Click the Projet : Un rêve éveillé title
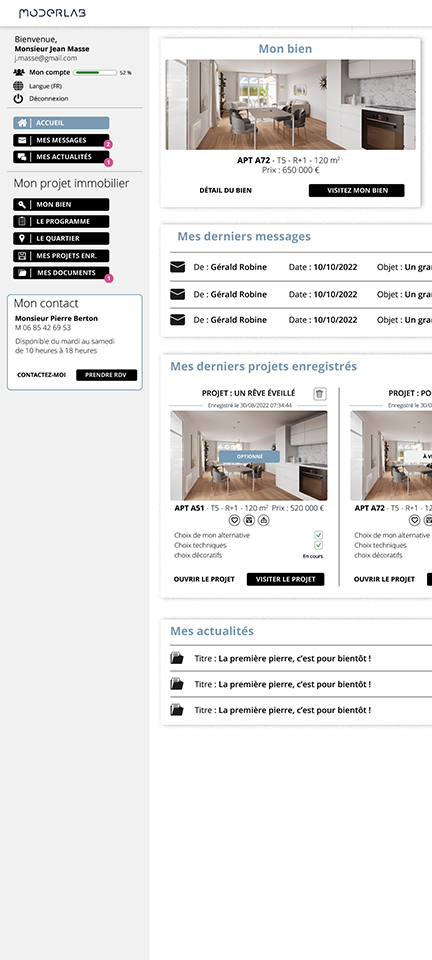432x960 pixels. pos(248,393)
